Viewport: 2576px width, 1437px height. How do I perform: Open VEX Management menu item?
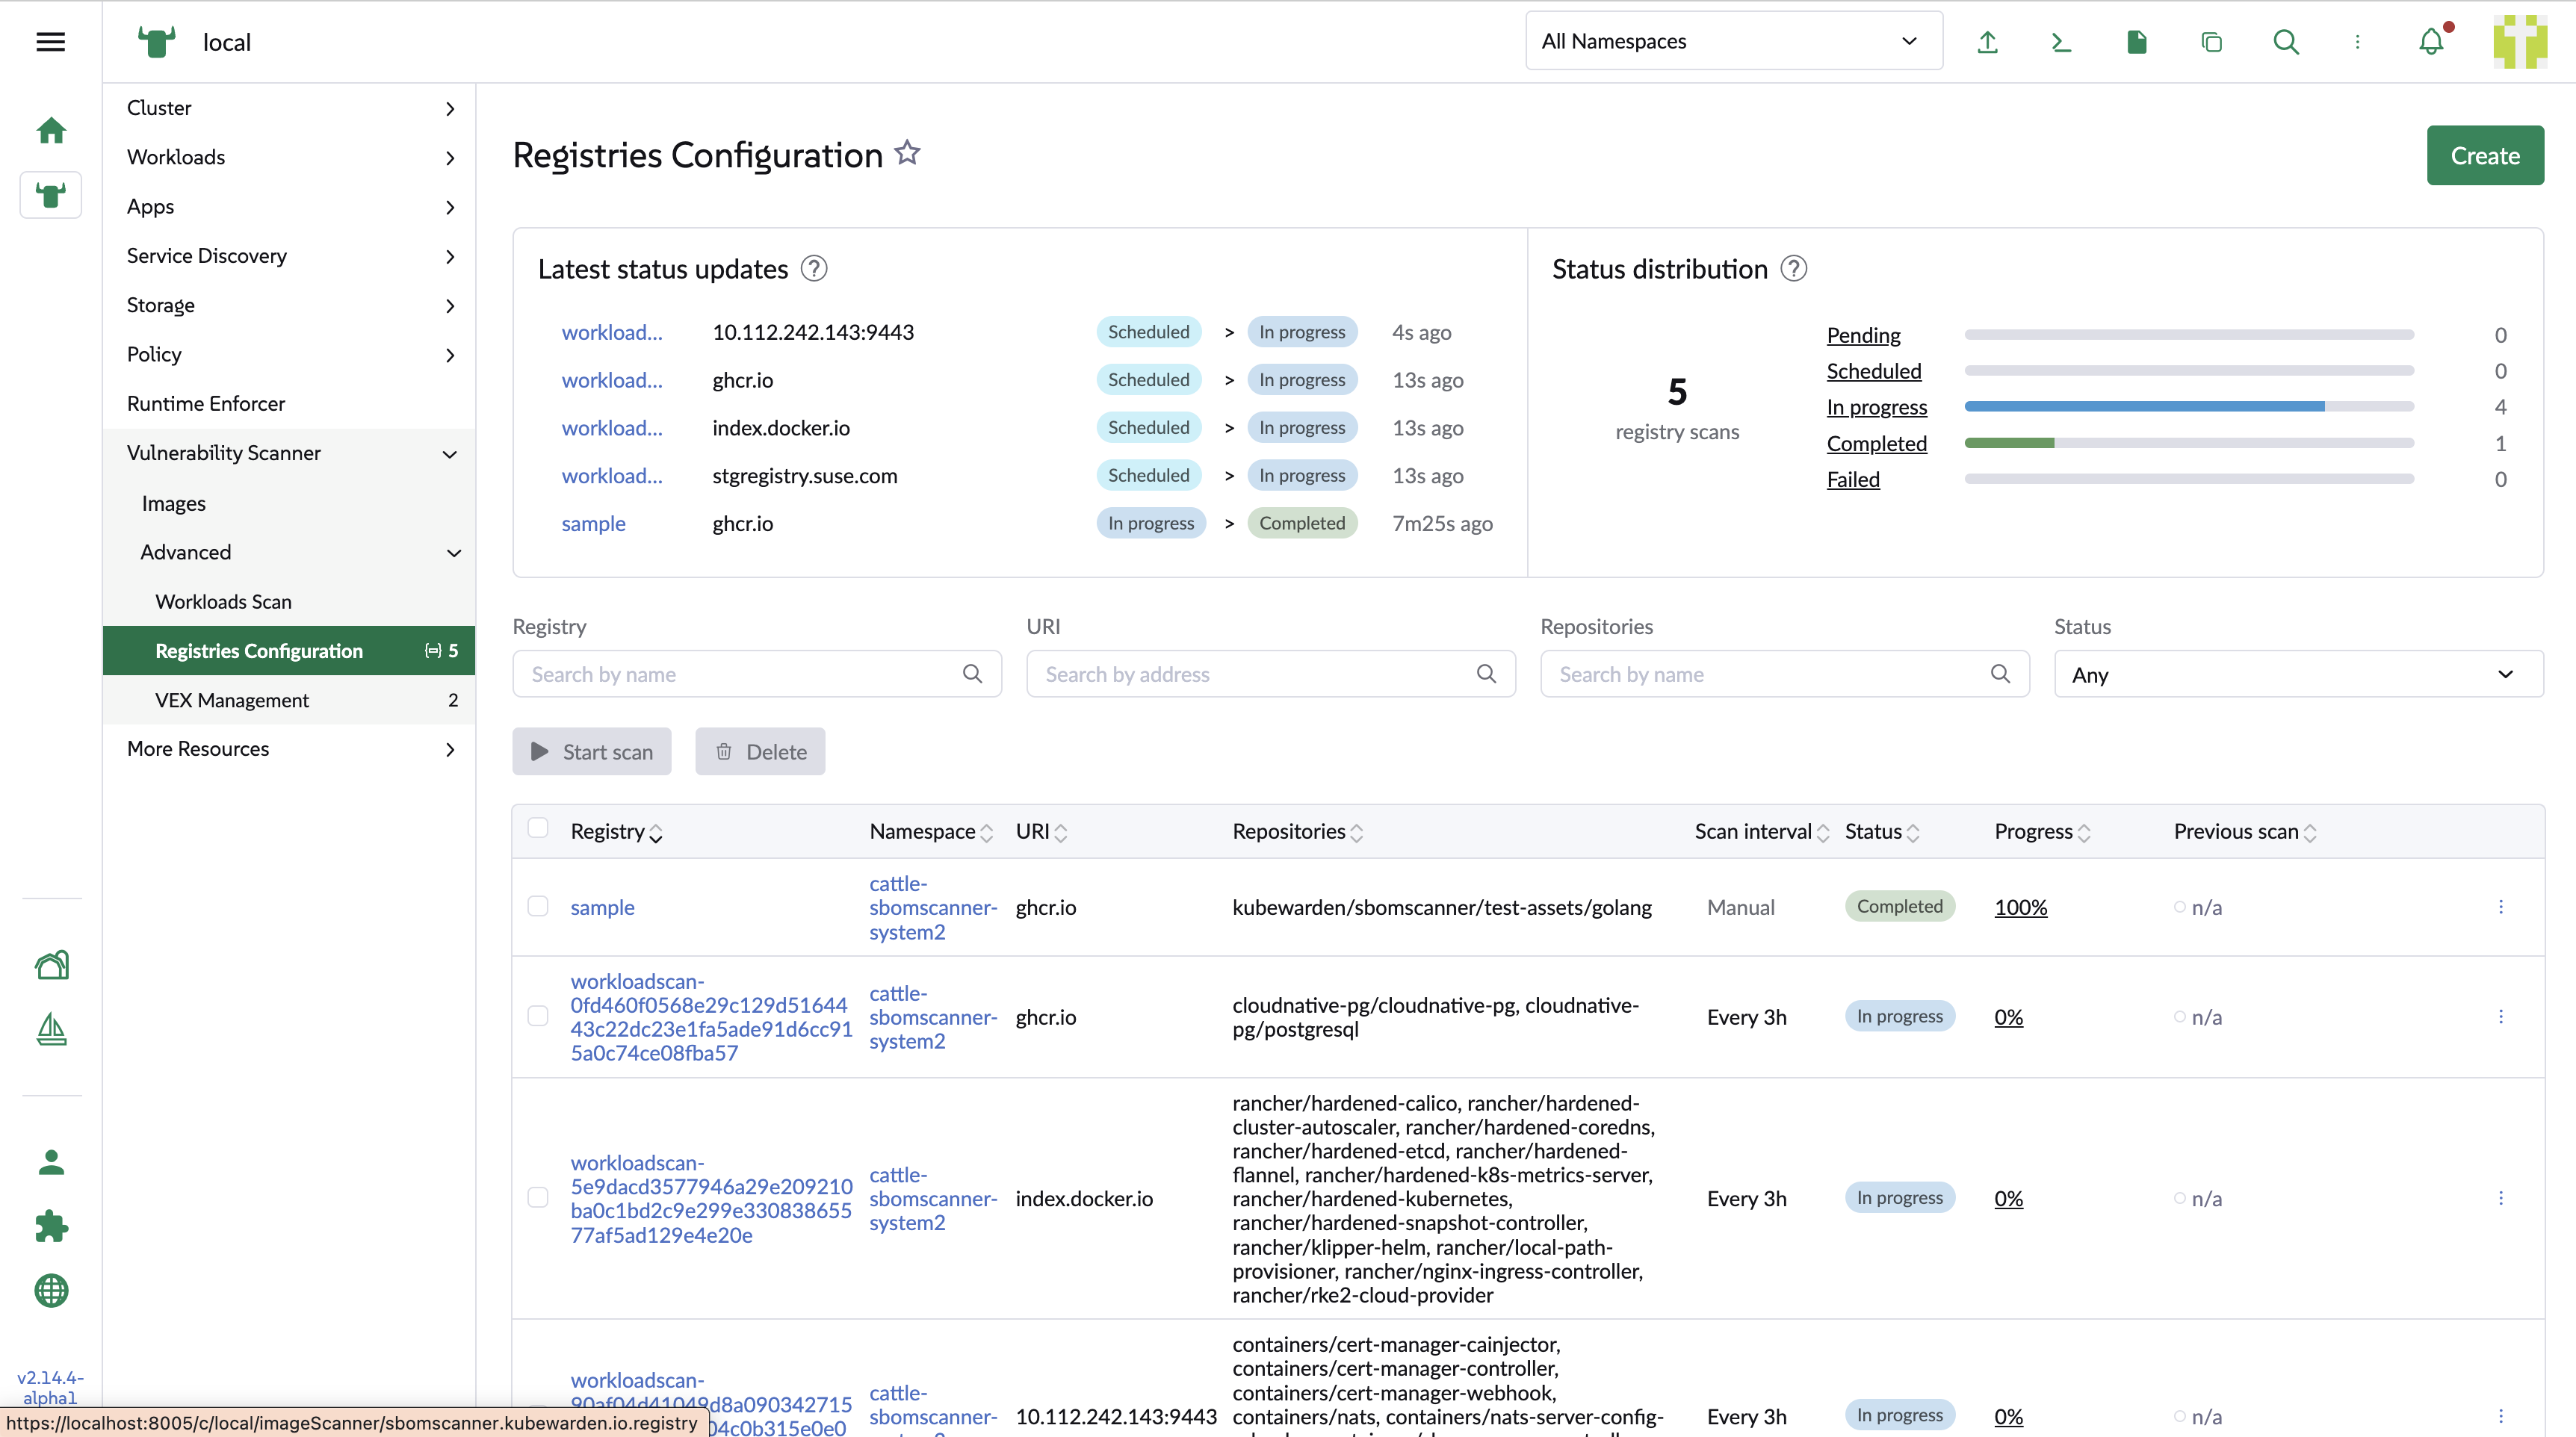click(x=288, y=700)
